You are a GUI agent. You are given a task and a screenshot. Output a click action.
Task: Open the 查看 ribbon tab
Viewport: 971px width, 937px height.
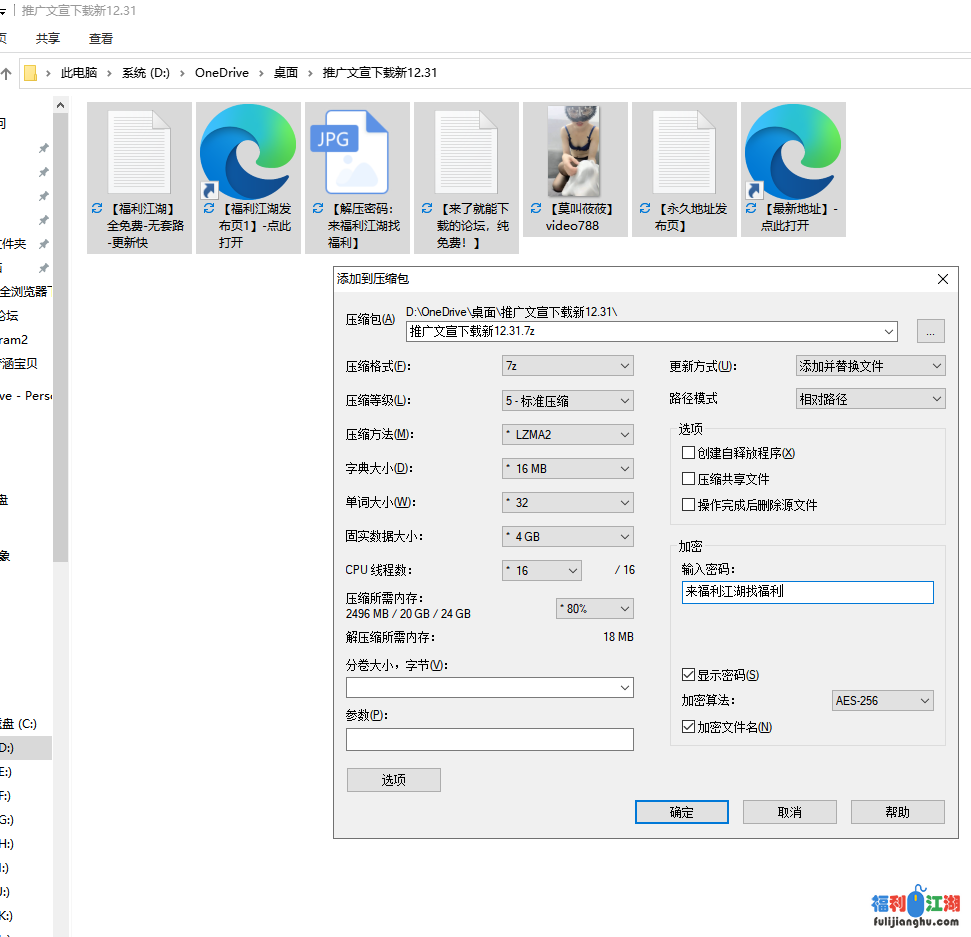pos(101,38)
